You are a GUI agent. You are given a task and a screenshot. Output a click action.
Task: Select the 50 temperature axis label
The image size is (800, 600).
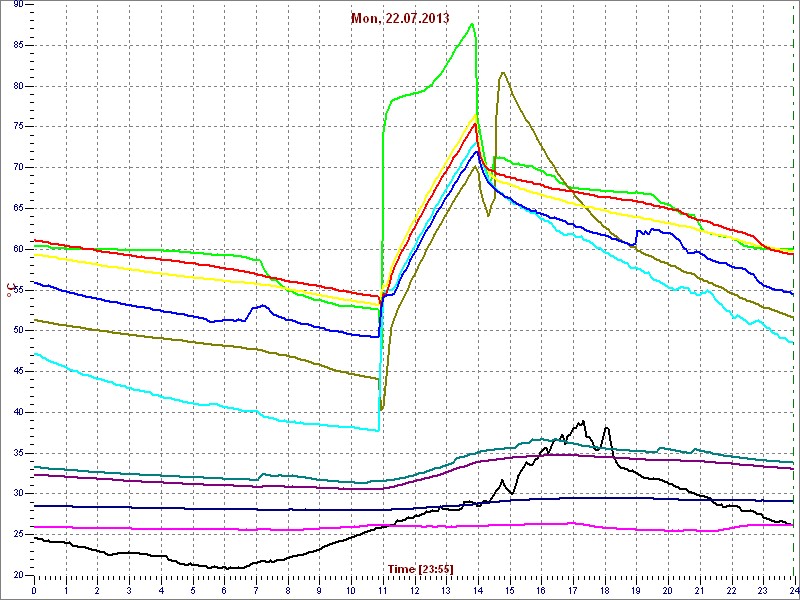(x=18, y=331)
